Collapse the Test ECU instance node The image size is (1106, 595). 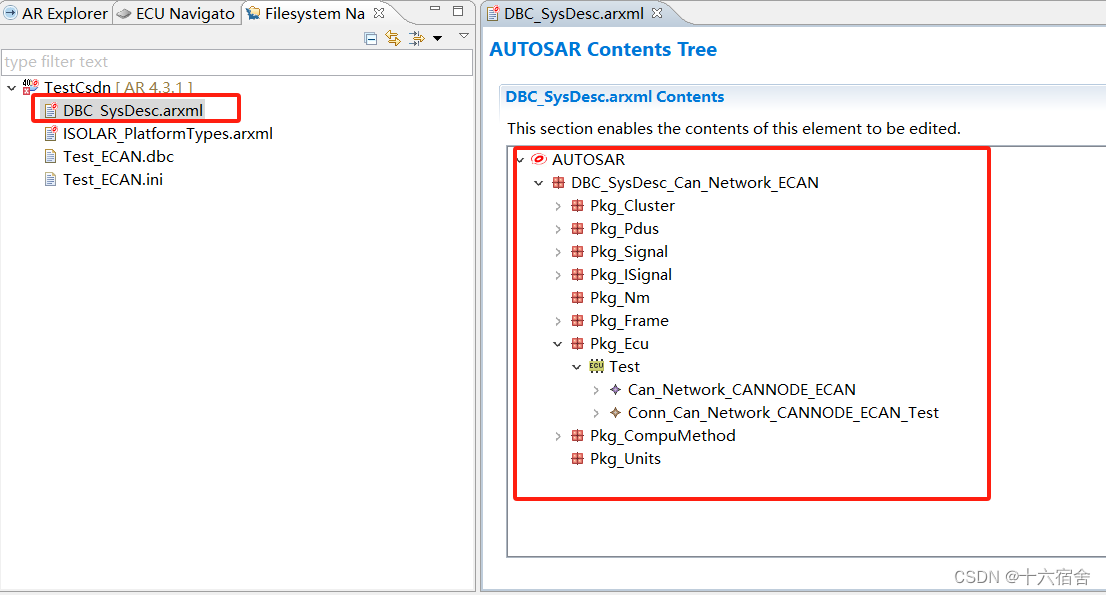[x=576, y=367]
